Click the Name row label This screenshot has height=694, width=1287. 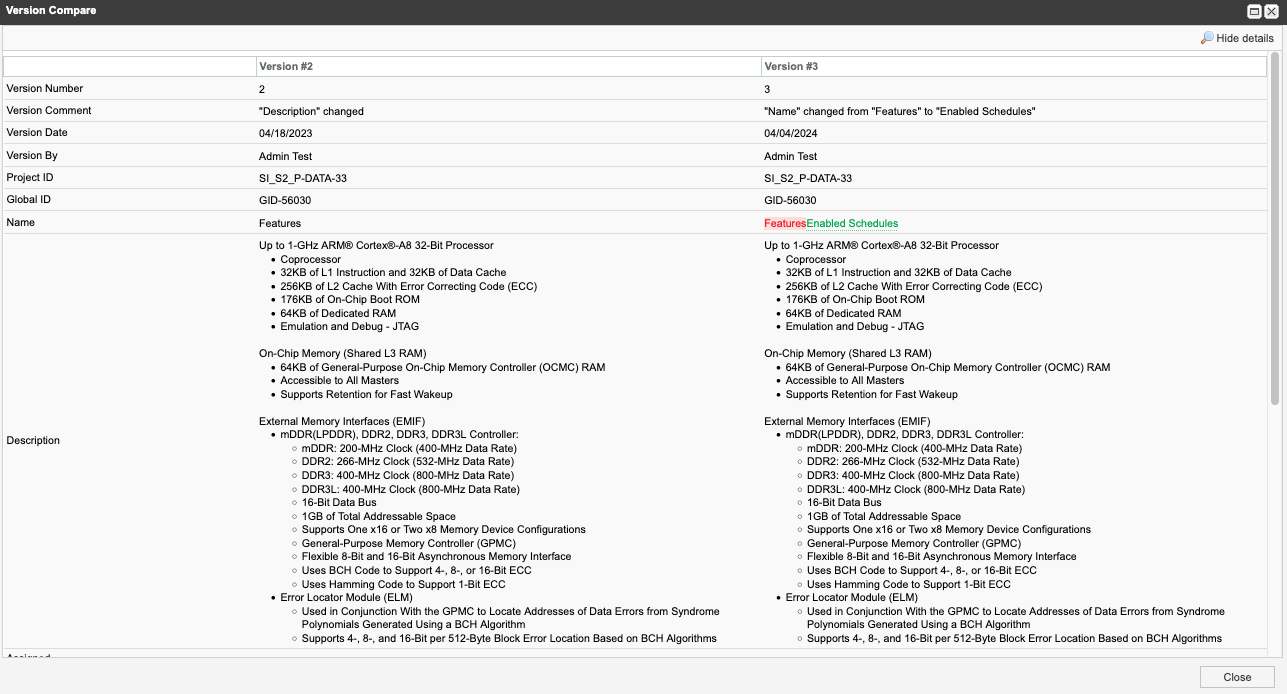(x=21, y=223)
